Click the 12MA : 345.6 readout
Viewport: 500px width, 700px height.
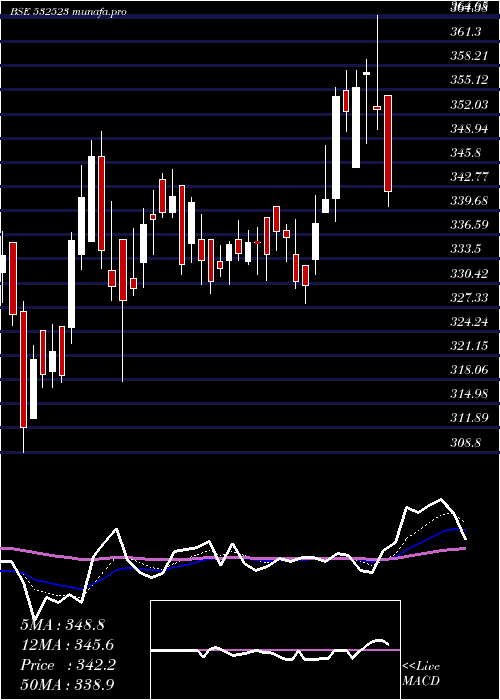pos(67,645)
